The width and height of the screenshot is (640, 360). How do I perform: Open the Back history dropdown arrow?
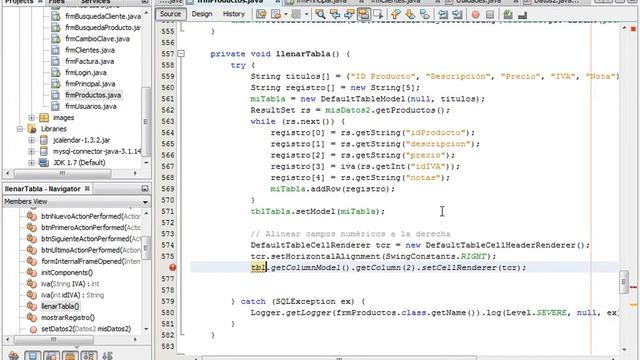pyautogui.click(x=285, y=15)
